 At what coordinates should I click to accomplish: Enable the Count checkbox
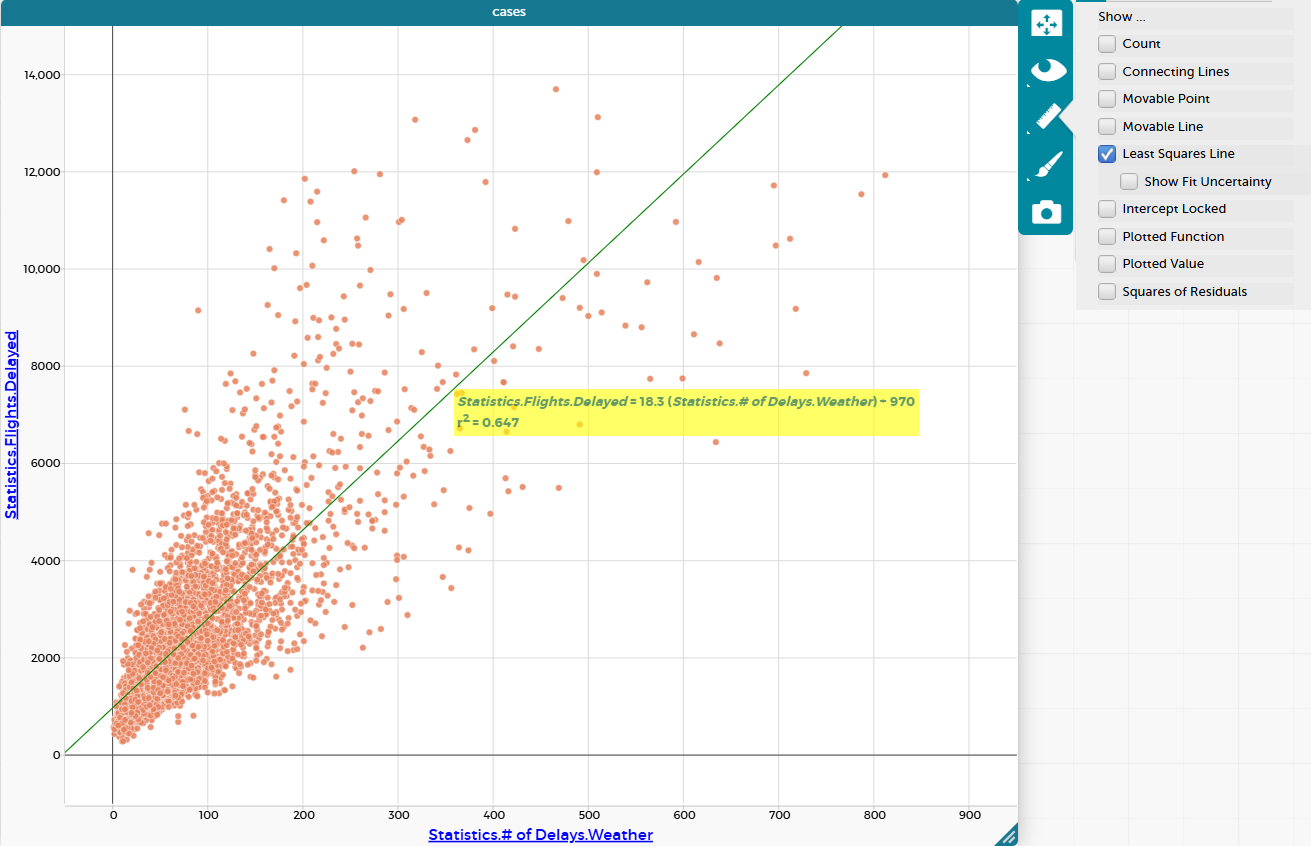click(x=1107, y=44)
